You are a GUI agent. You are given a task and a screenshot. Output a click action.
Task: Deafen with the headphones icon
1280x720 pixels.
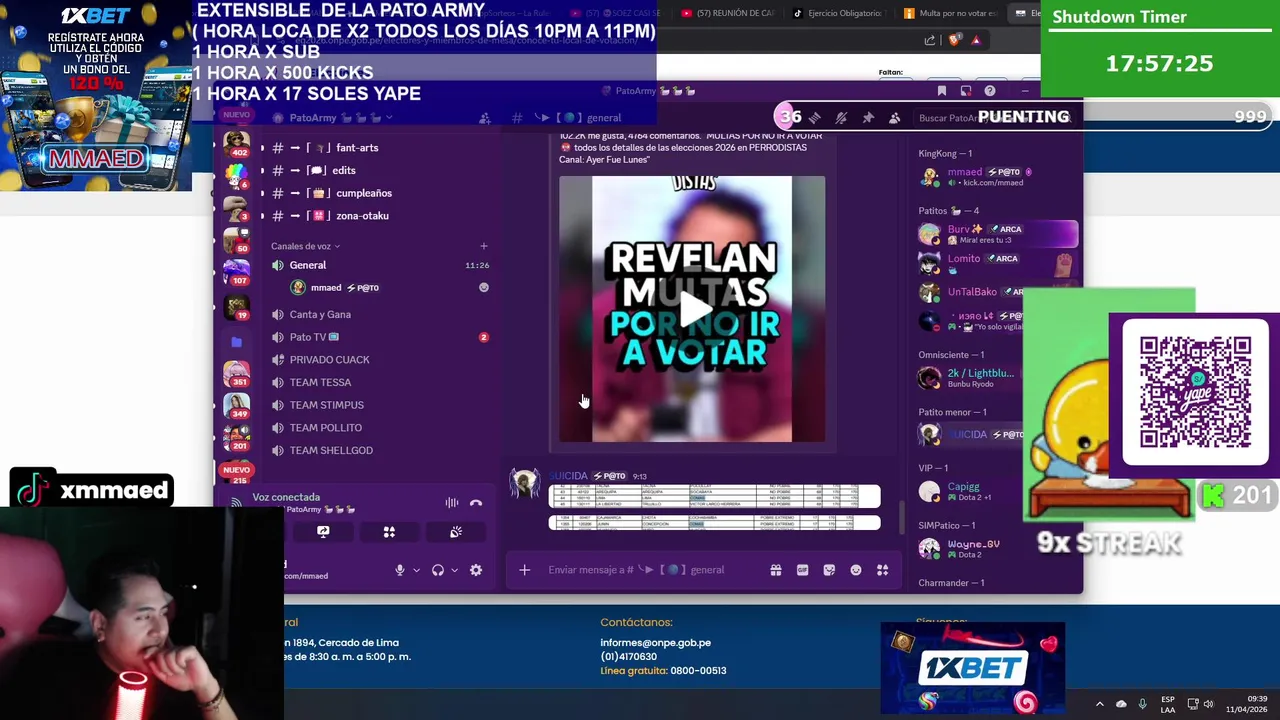point(437,570)
